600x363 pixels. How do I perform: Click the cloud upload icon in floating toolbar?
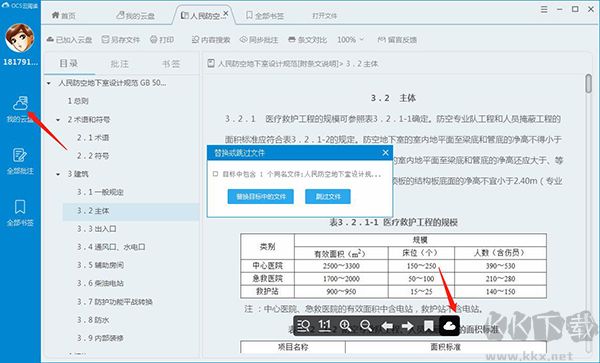449,326
